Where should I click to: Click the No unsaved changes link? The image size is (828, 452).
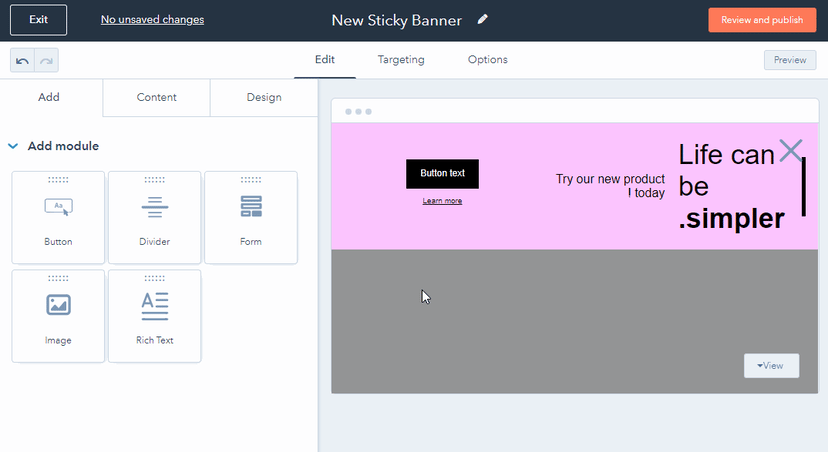[x=152, y=20]
